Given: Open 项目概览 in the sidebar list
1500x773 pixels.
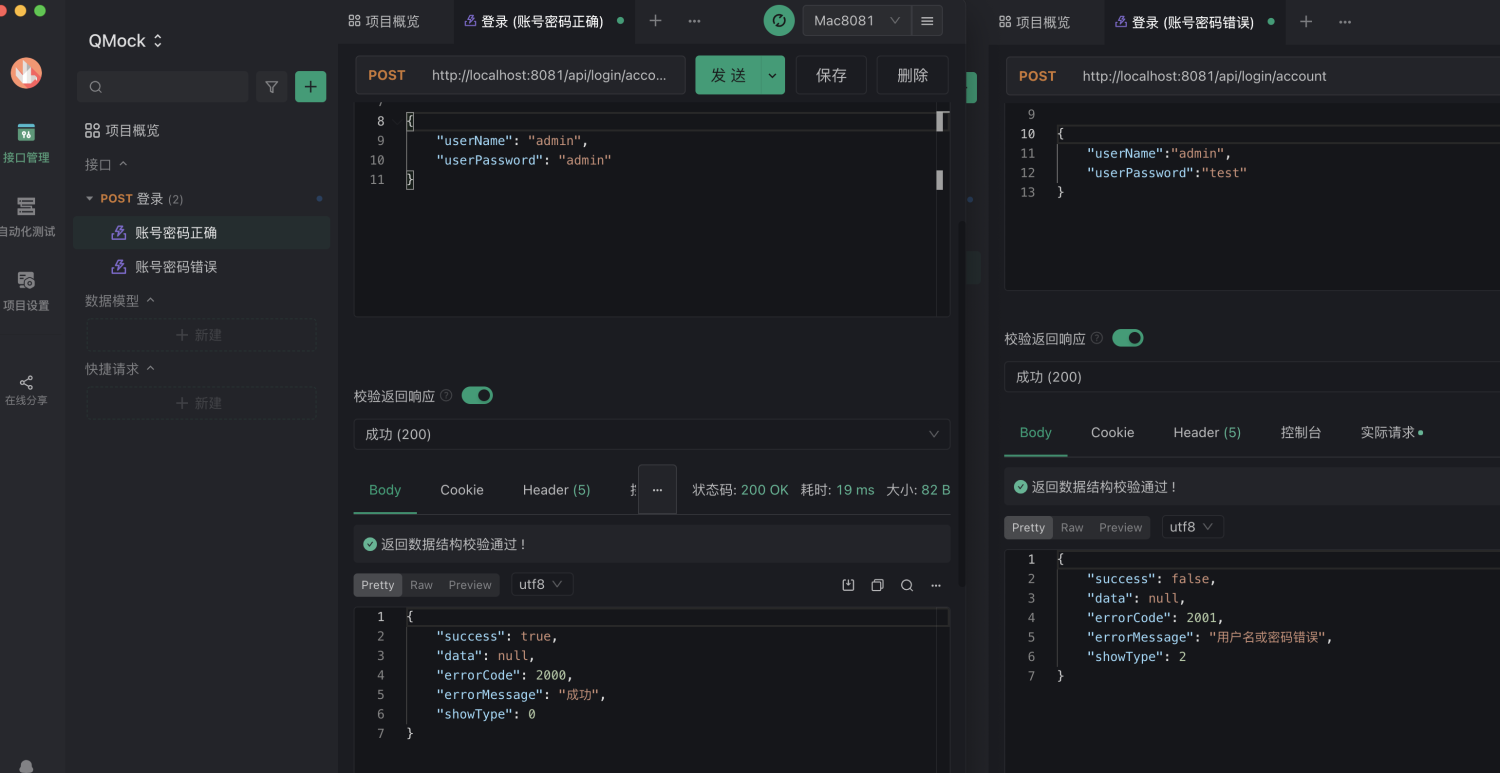Looking at the screenshot, I should [x=122, y=131].
